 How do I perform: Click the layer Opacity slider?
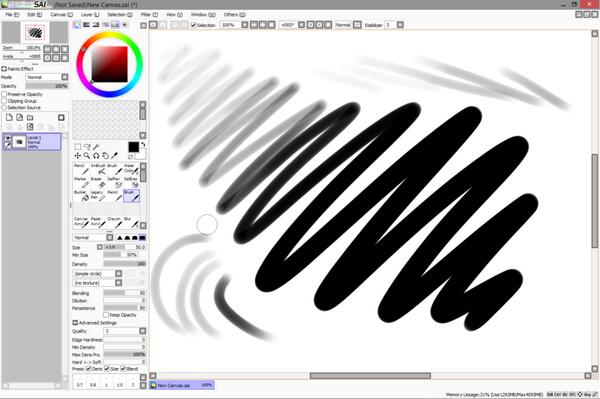(47, 86)
